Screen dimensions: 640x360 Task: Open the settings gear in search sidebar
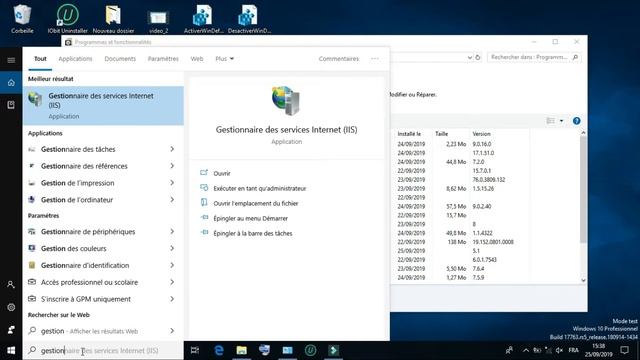tap(11, 307)
